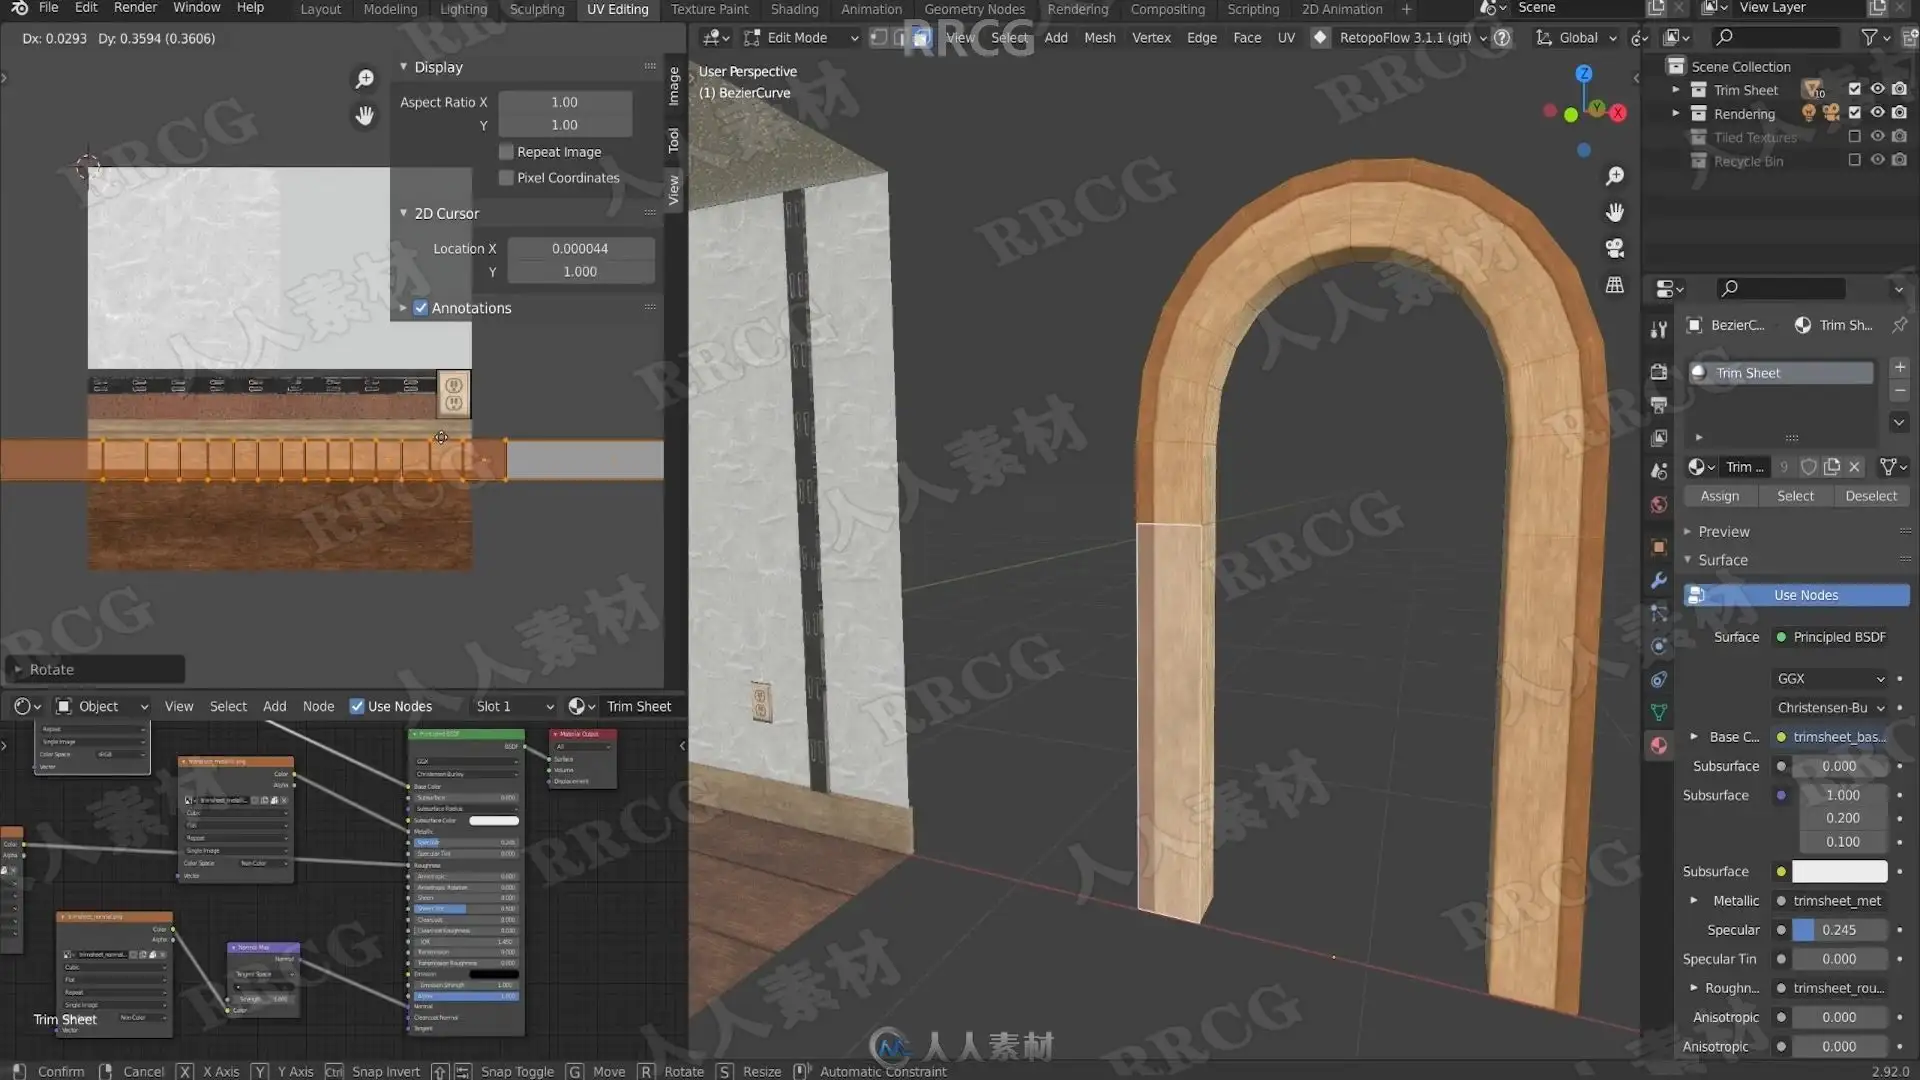1920x1080 pixels.
Task: Open the Mesh menu in viewport header
Action: point(1099,38)
